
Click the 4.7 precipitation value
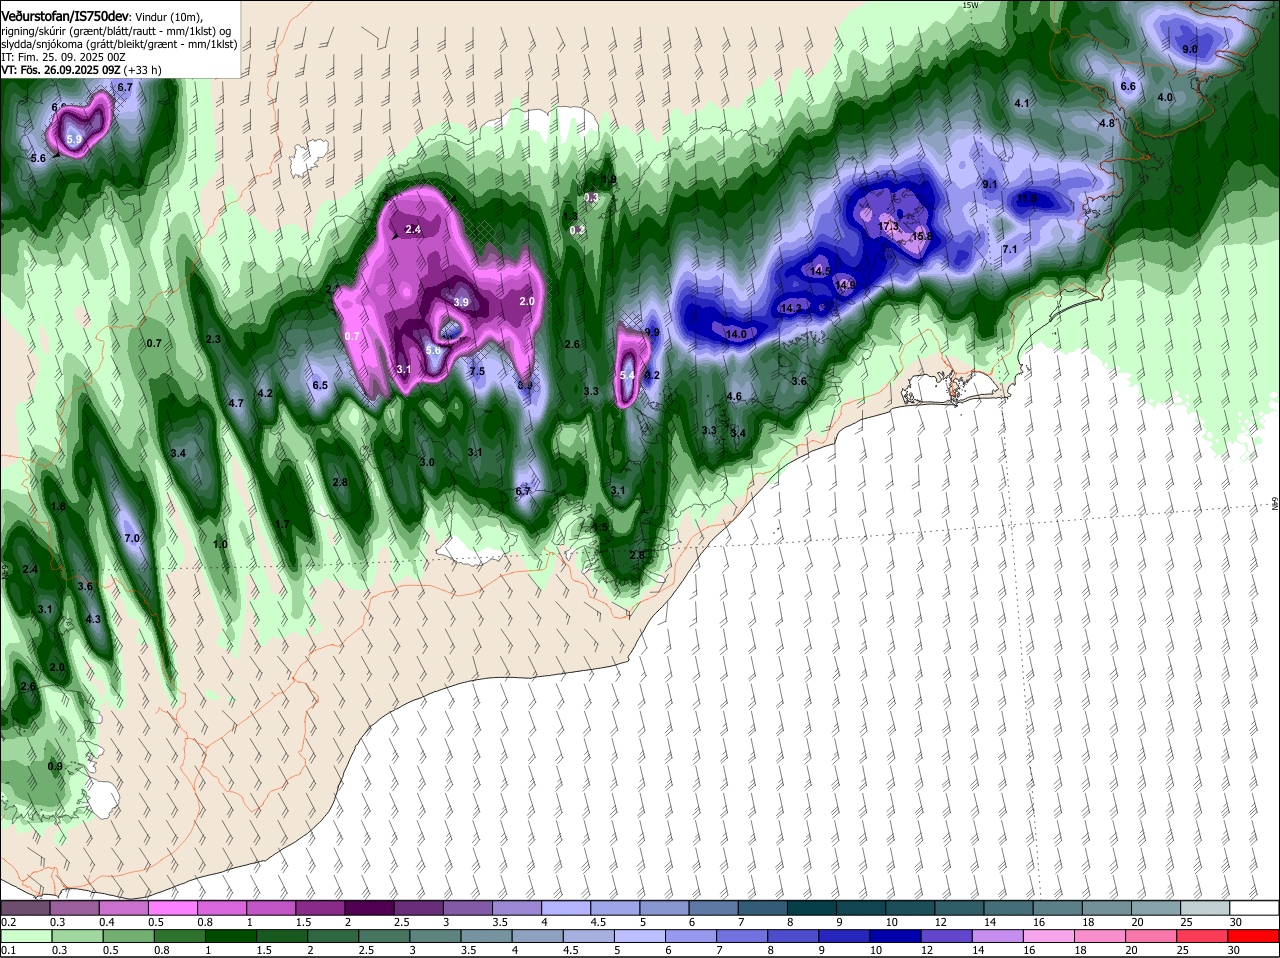[236, 403]
